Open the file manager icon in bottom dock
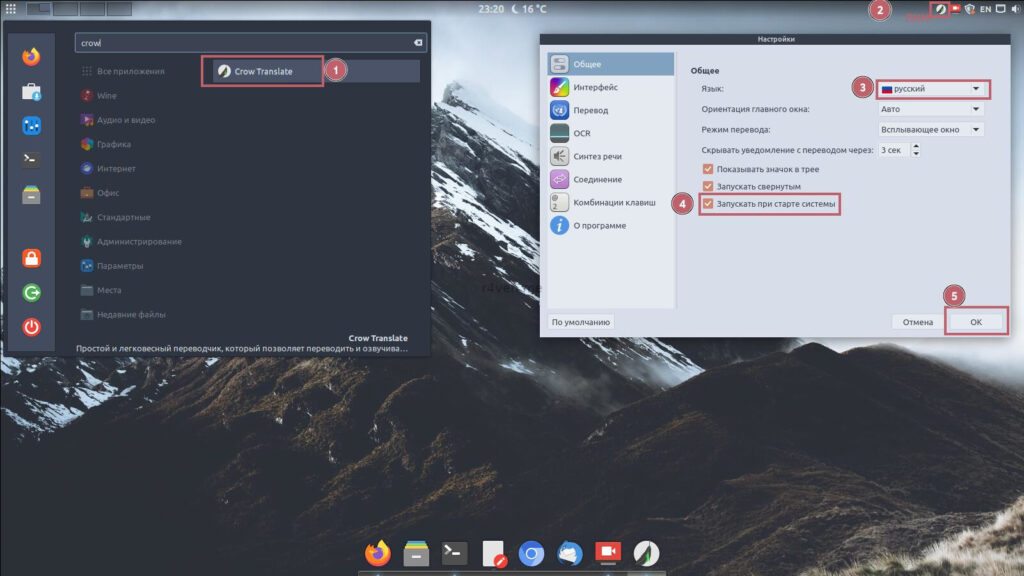 (x=416, y=553)
